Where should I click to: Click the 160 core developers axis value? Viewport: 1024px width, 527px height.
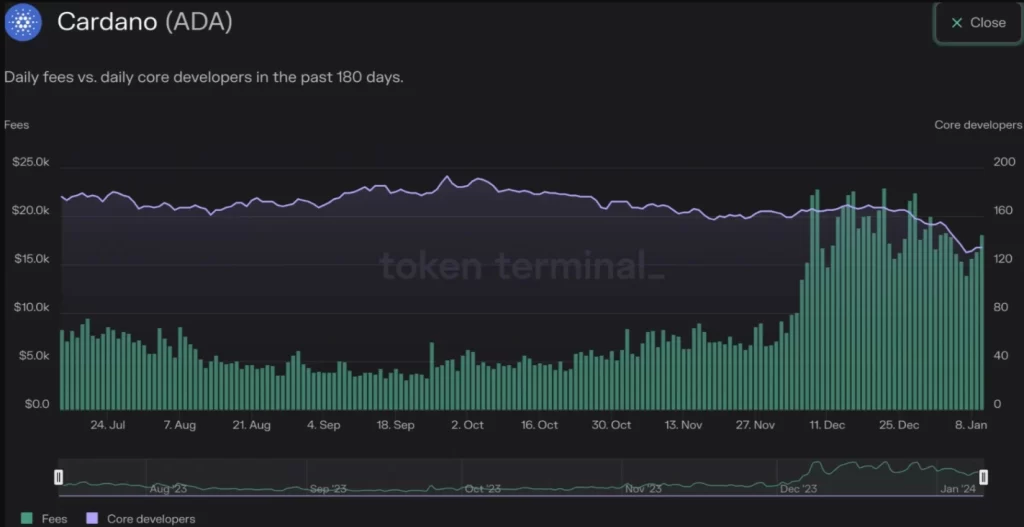tap(1003, 211)
